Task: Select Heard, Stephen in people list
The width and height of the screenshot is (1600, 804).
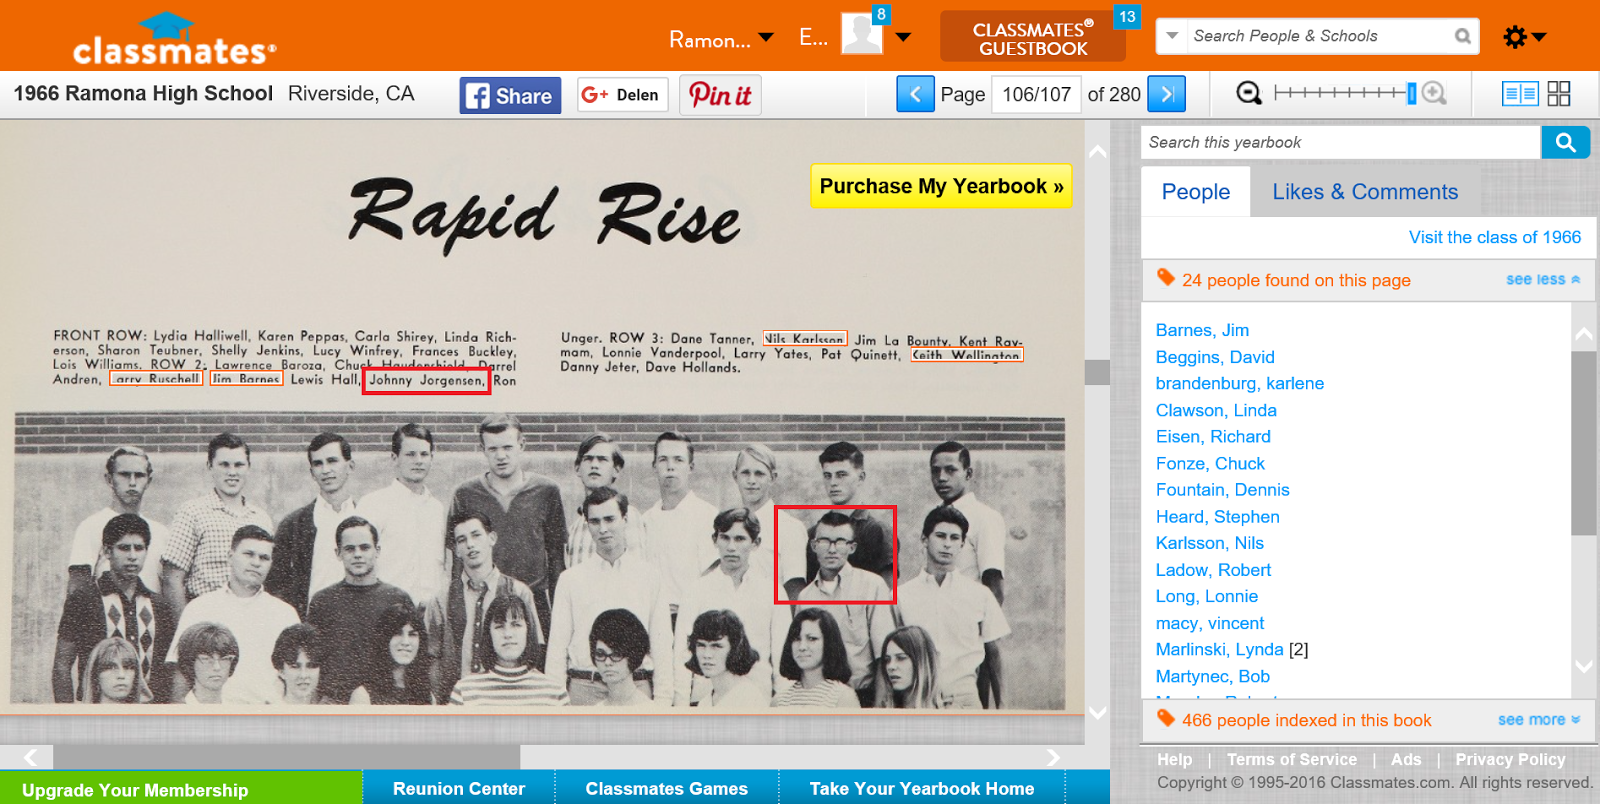Action: (x=1218, y=517)
